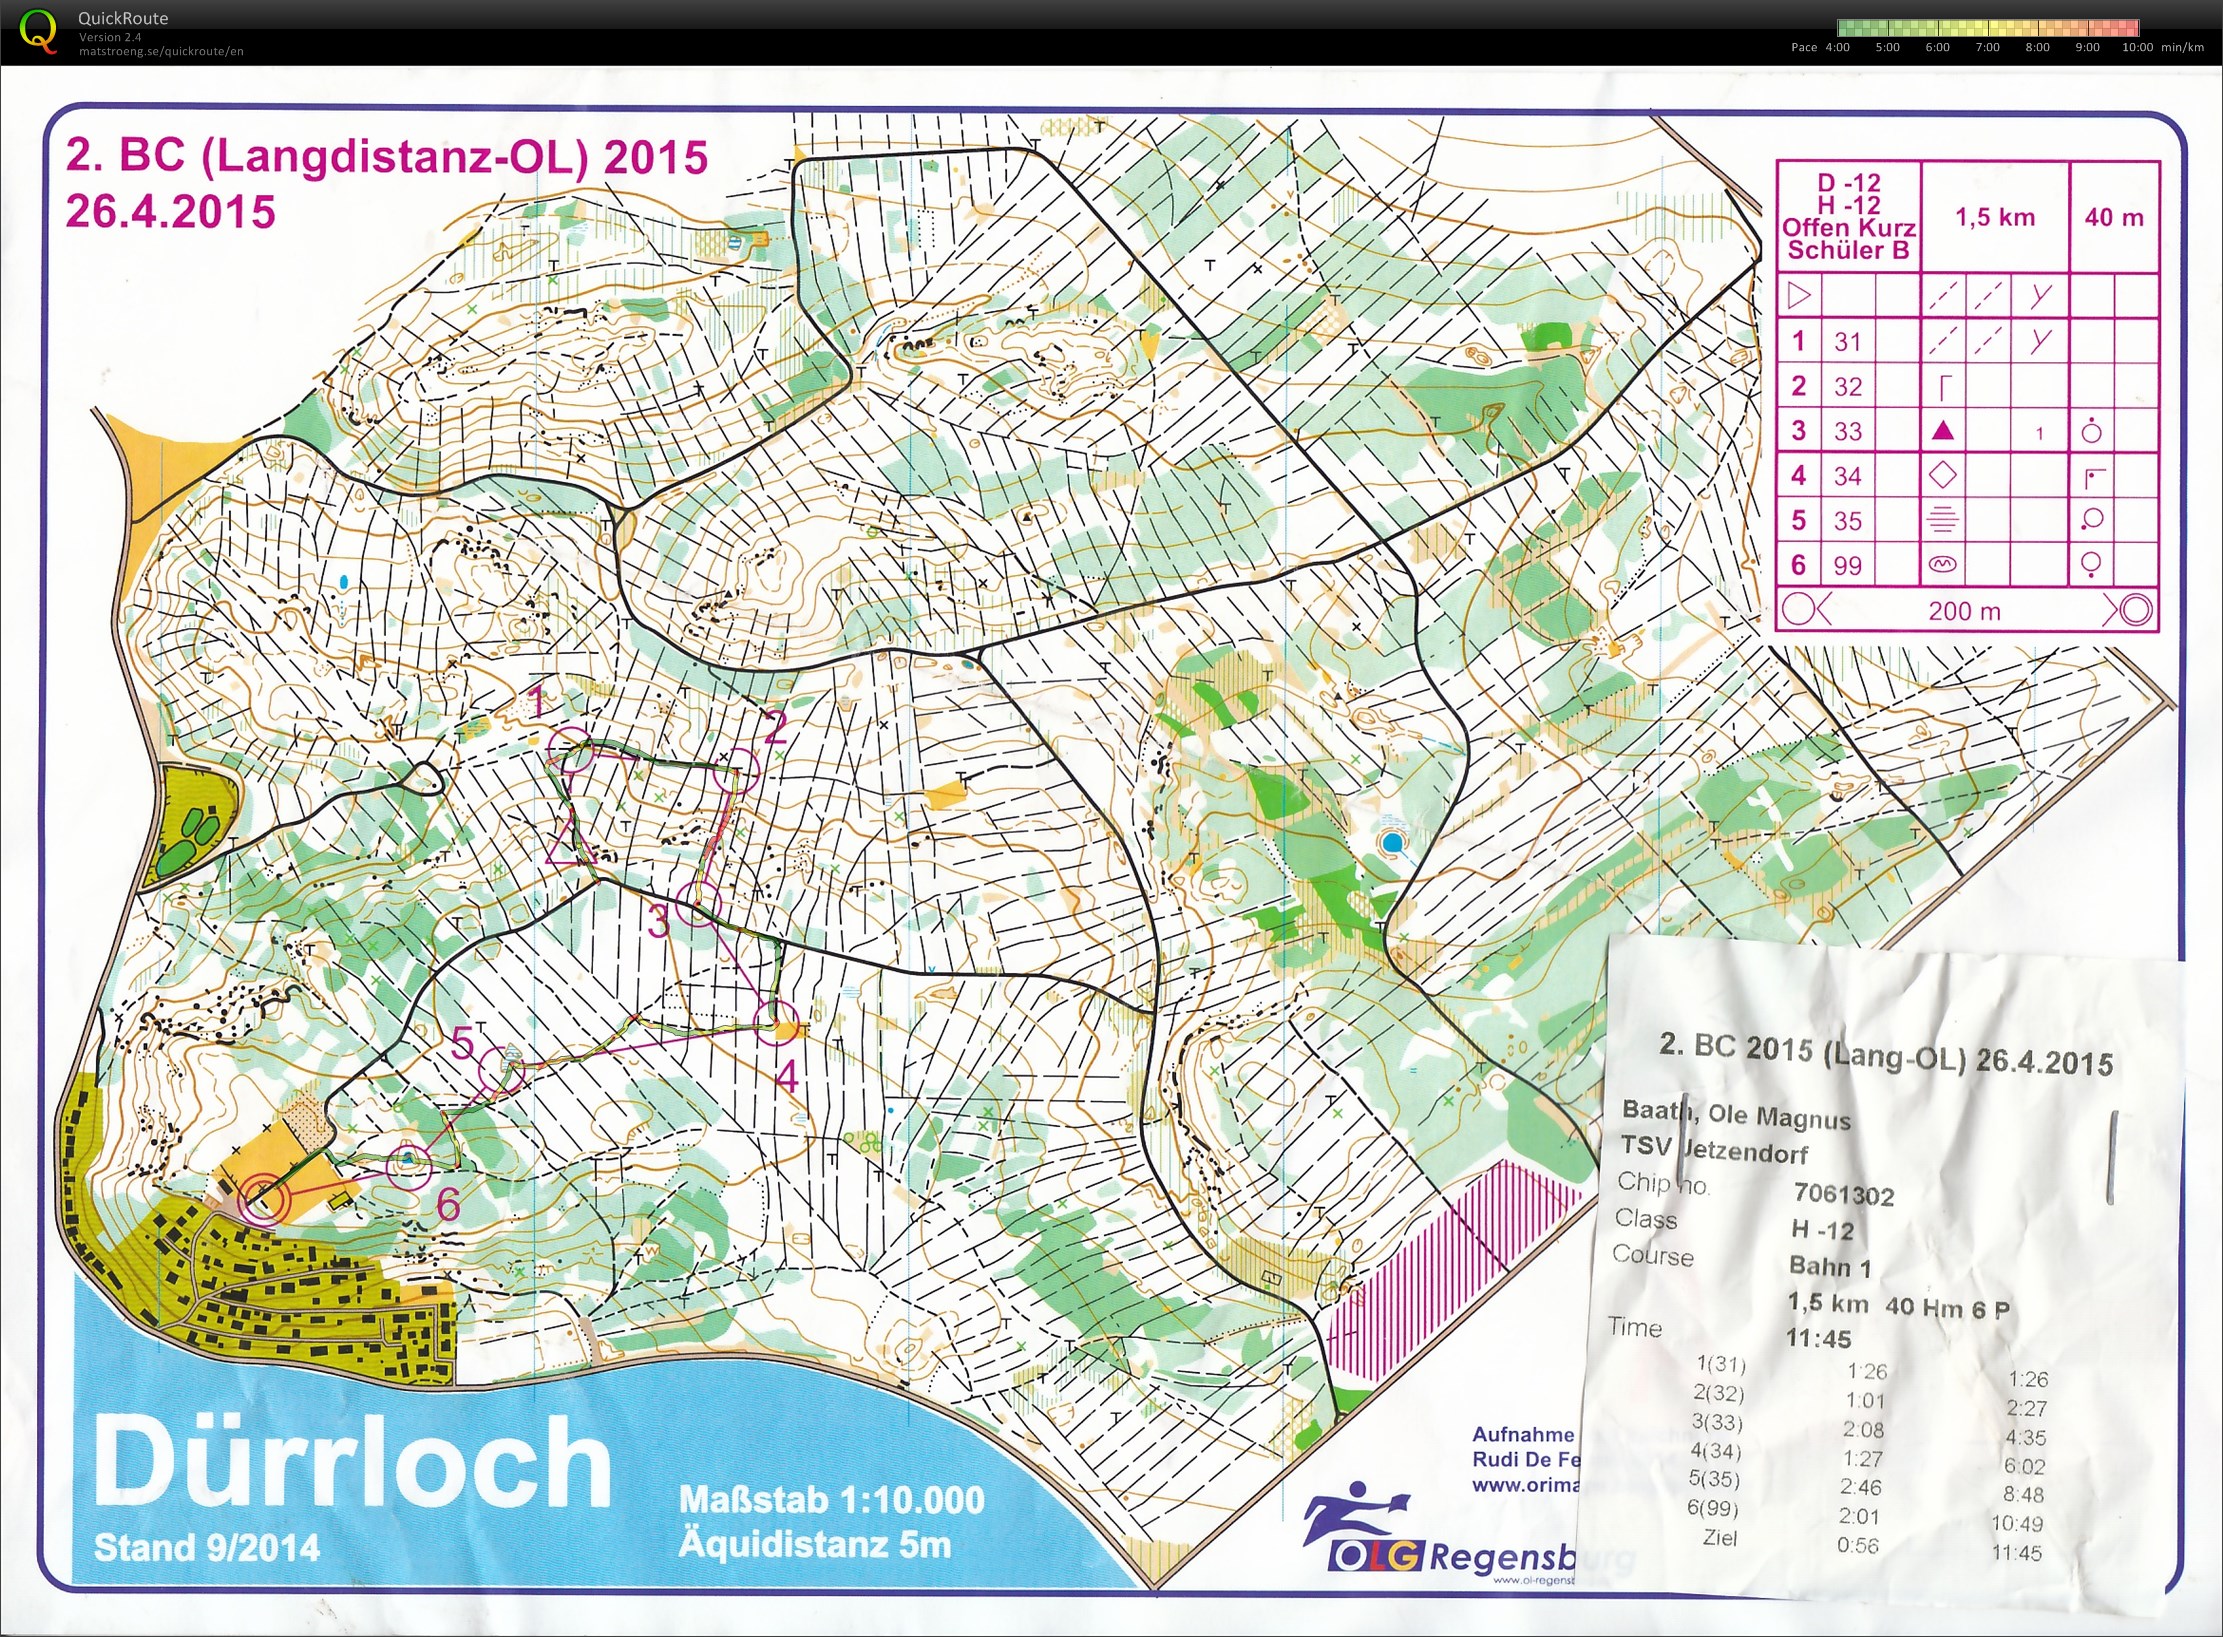
Task: Click the 1,5 km course length cell
Action: [1994, 217]
